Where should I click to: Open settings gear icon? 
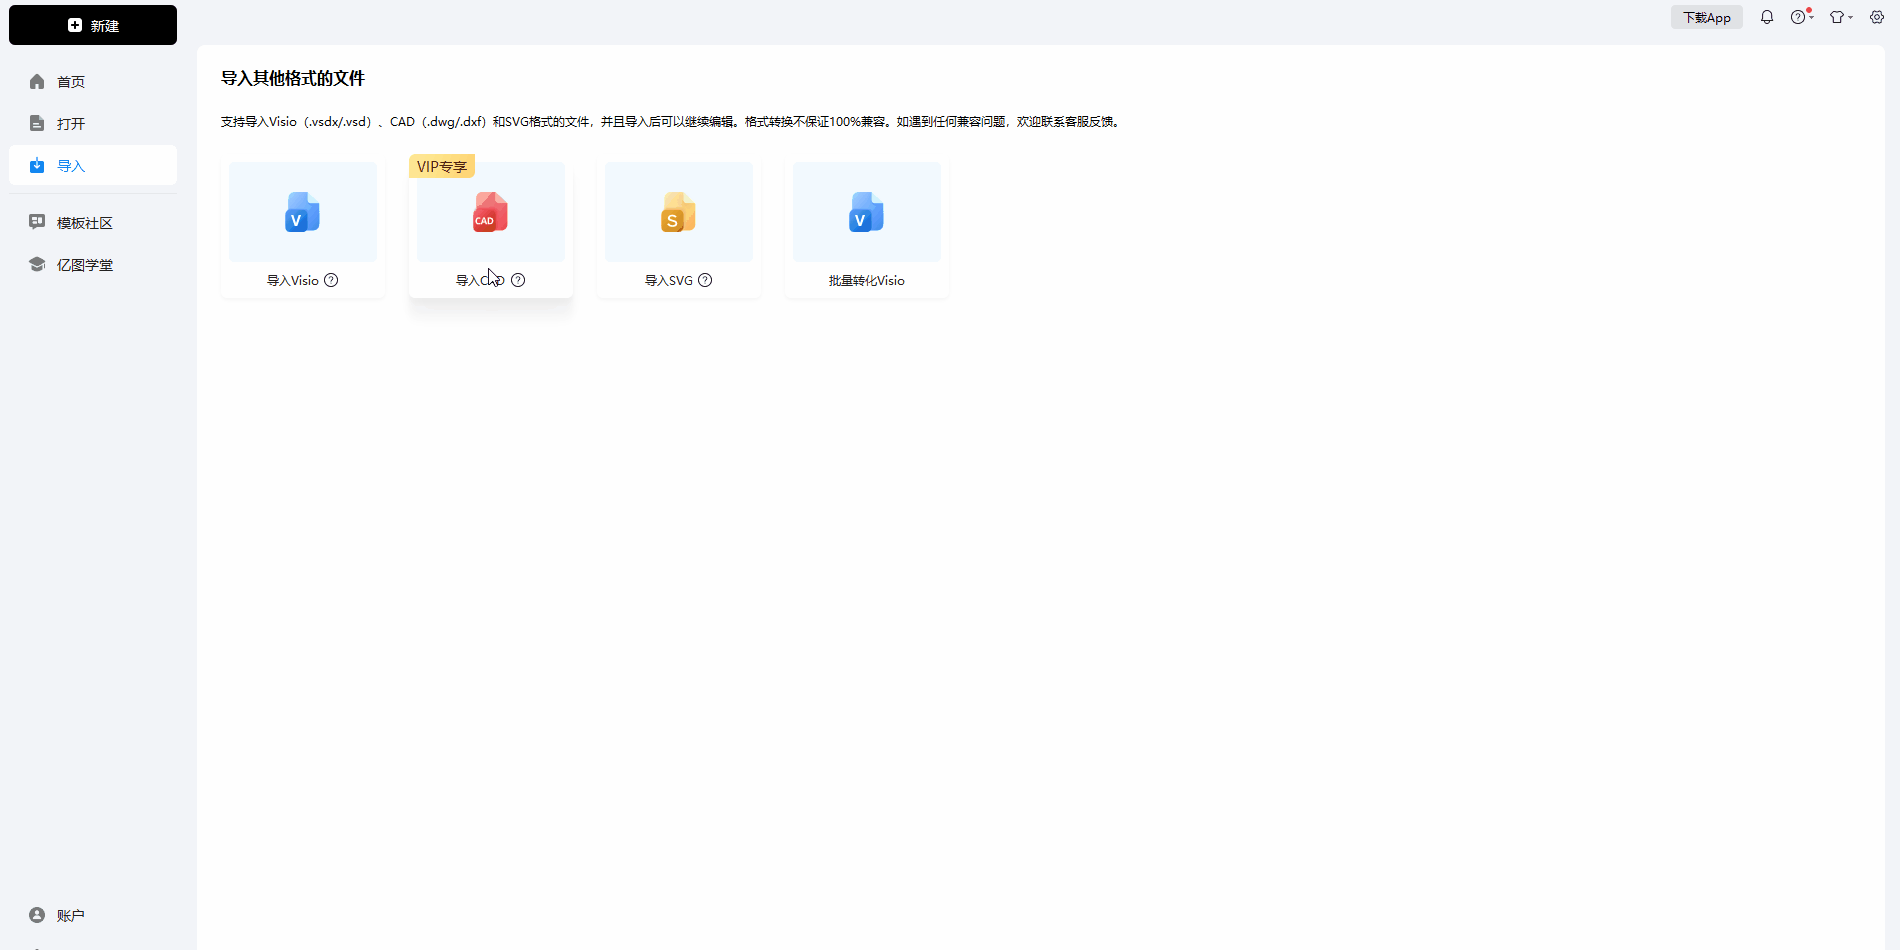(1877, 17)
